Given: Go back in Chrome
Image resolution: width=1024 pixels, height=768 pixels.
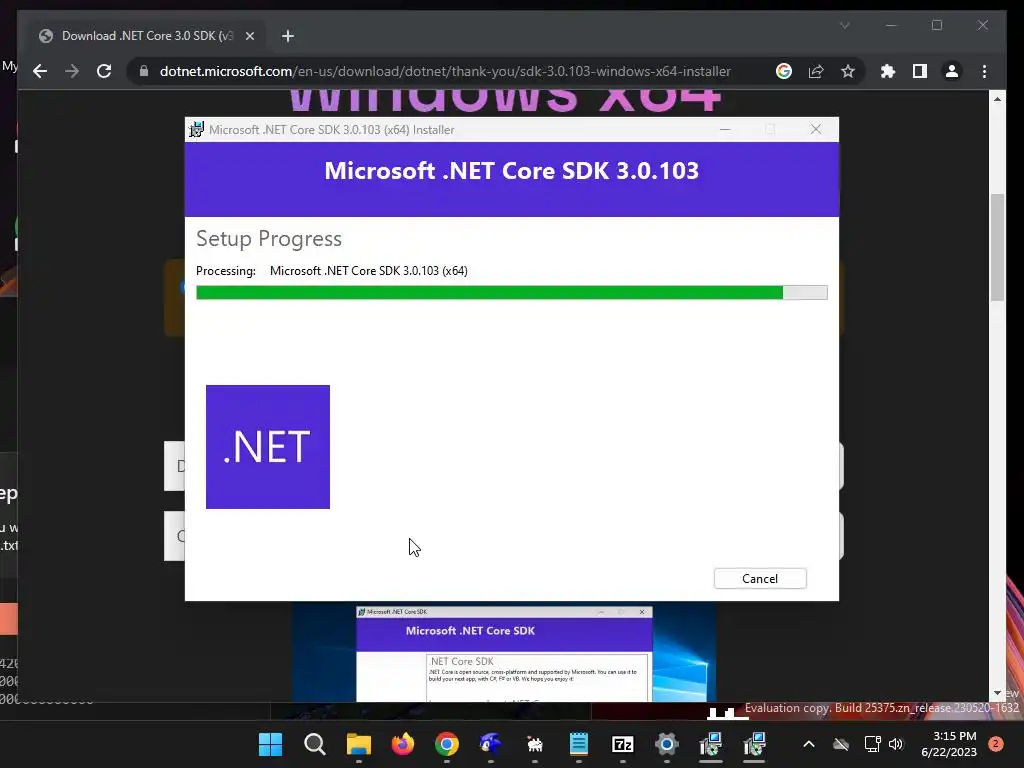Looking at the screenshot, I should pyautogui.click(x=40, y=71).
